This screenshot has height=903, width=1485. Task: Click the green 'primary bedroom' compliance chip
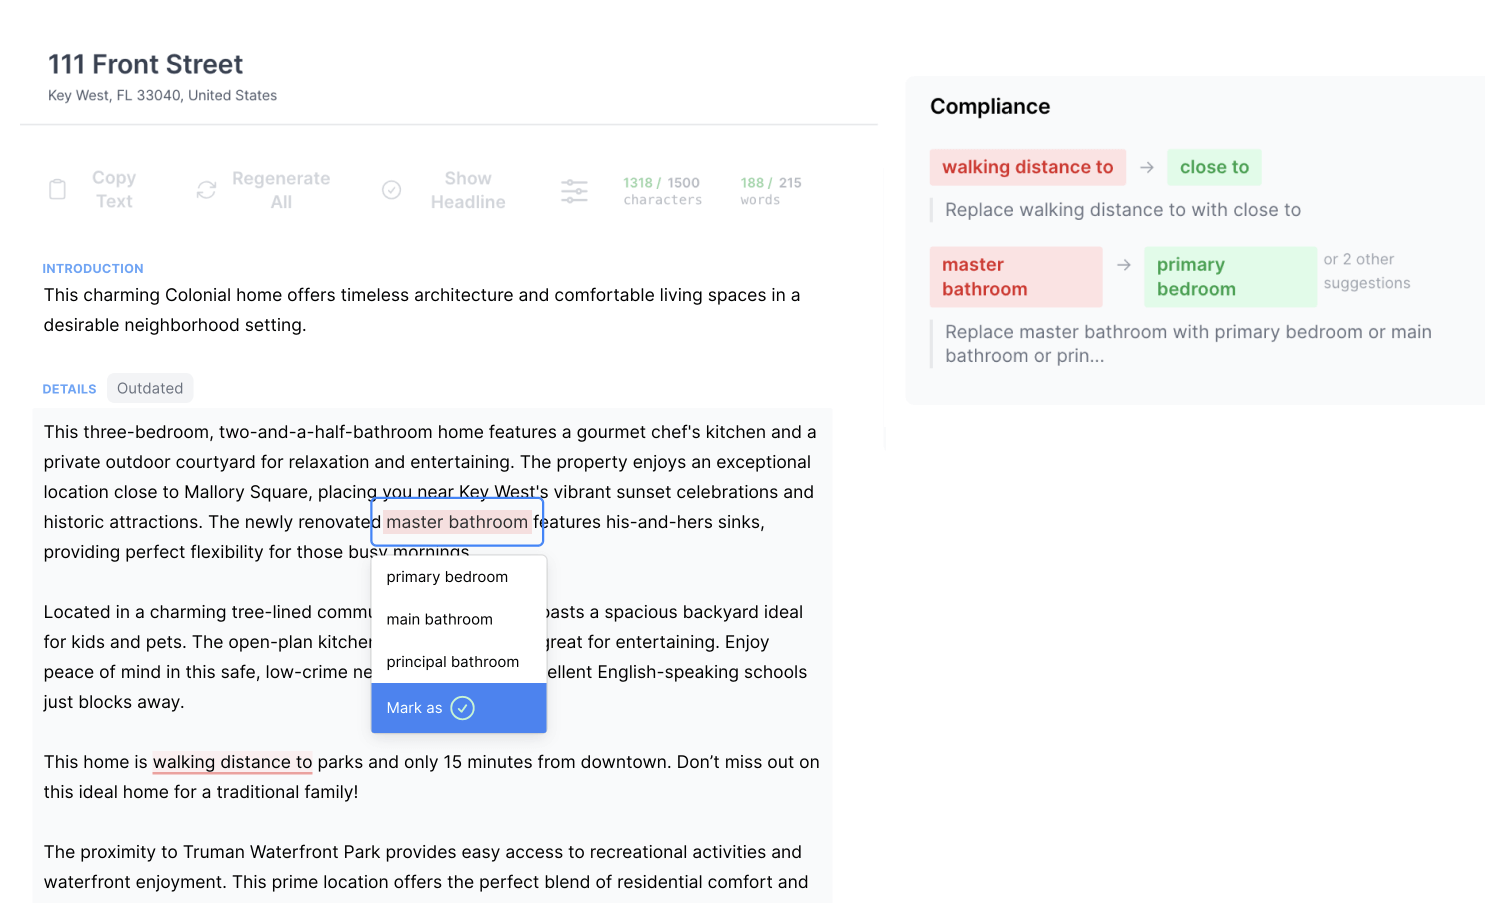(x=1229, y=277)
